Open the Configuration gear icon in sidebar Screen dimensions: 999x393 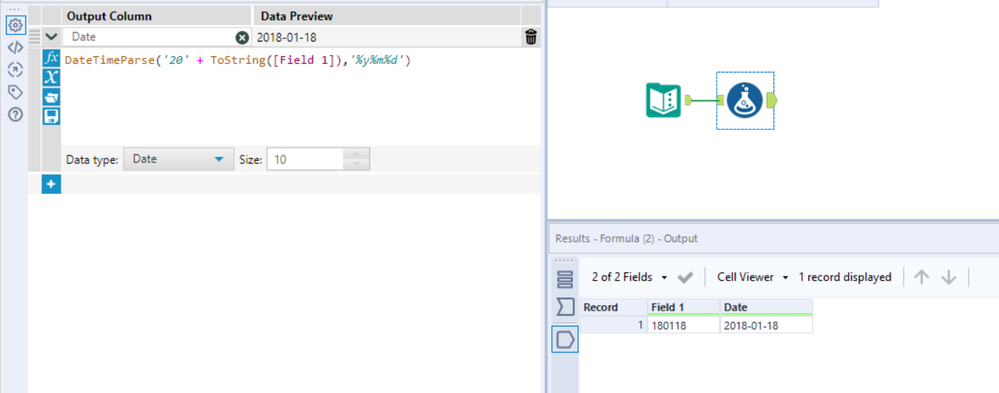click(x=15, y=25)
